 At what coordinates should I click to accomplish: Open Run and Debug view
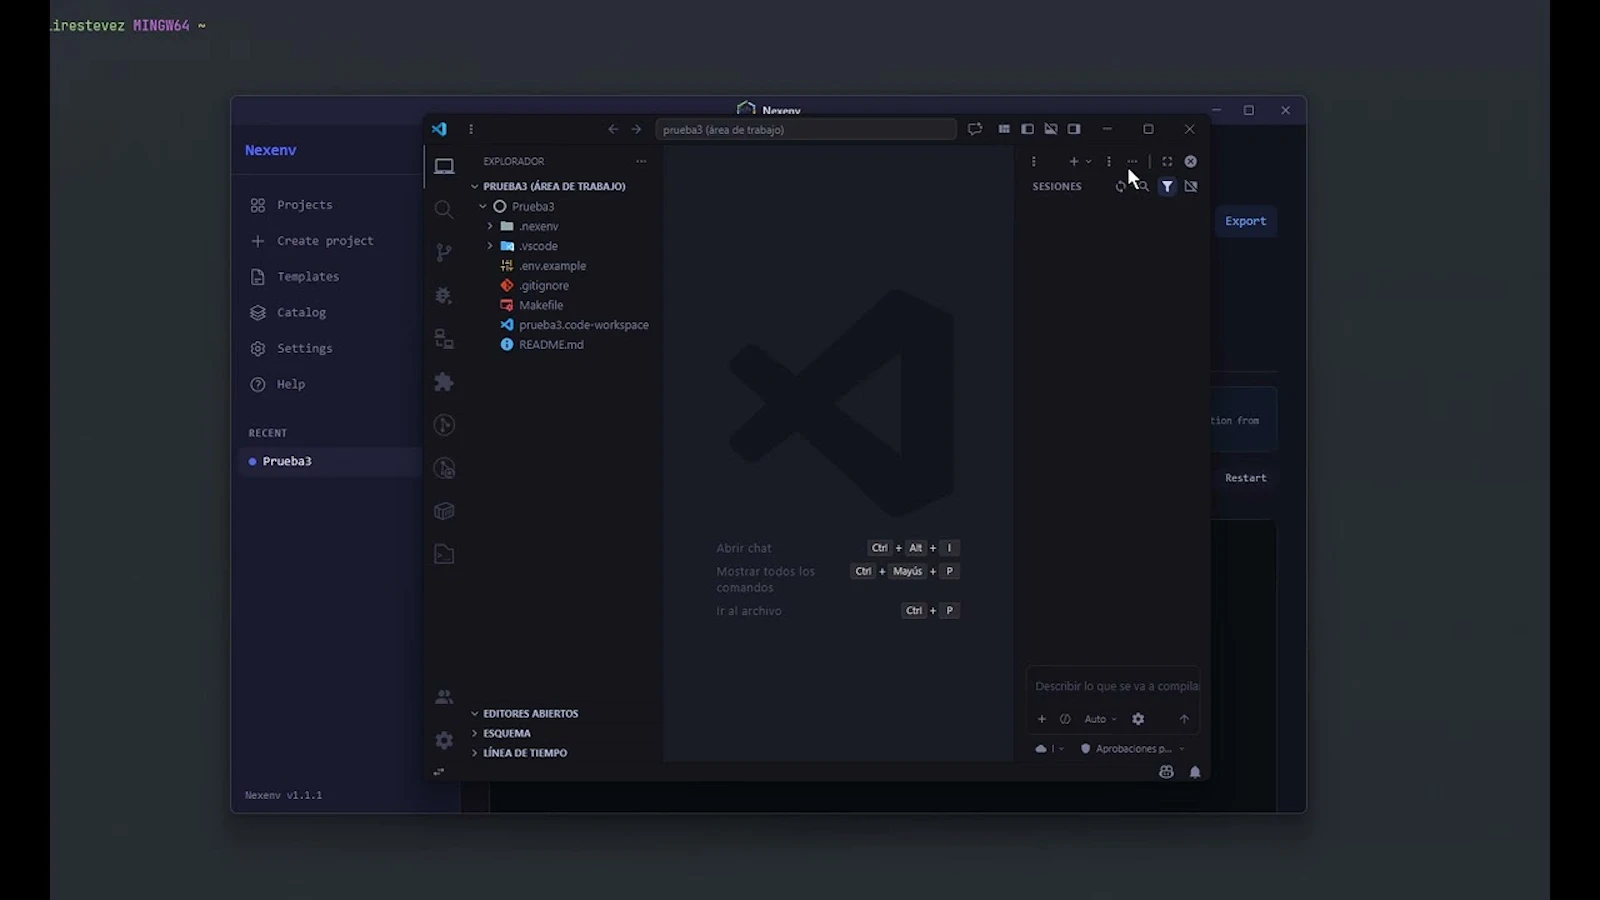click(444, 295)
